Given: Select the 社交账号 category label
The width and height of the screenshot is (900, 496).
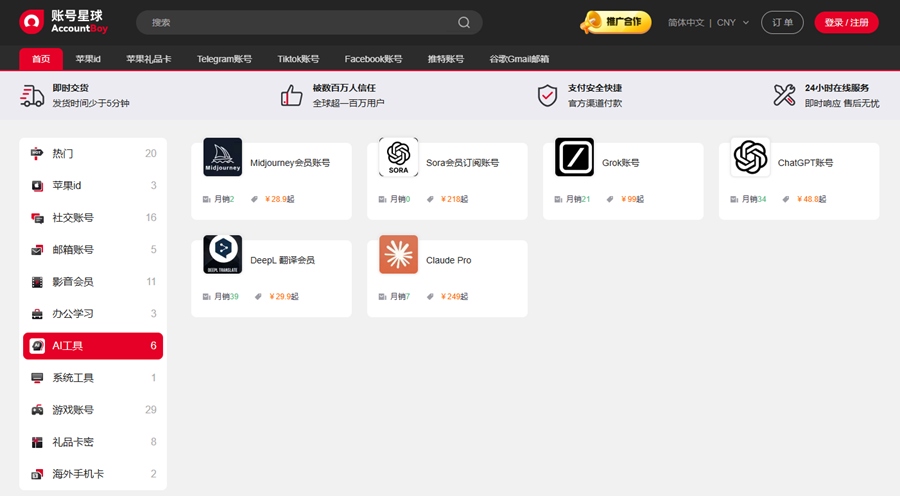Looking at the screenshot, I should point(73,218).
